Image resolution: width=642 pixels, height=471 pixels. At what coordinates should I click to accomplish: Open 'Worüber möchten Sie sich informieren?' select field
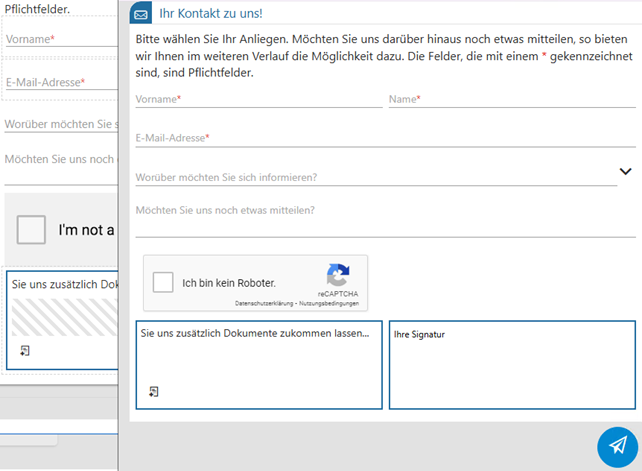pos(376,177)
